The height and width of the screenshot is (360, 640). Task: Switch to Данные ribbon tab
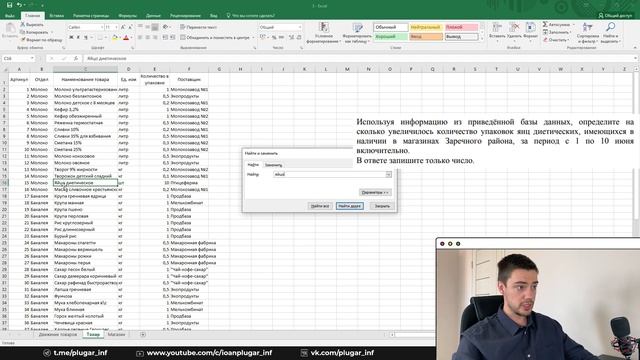tap(153, 16)
